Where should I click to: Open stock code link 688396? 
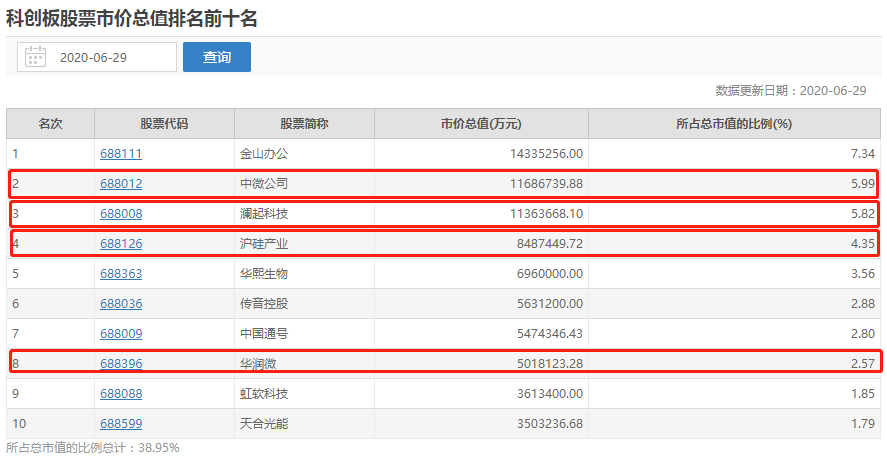121,364
